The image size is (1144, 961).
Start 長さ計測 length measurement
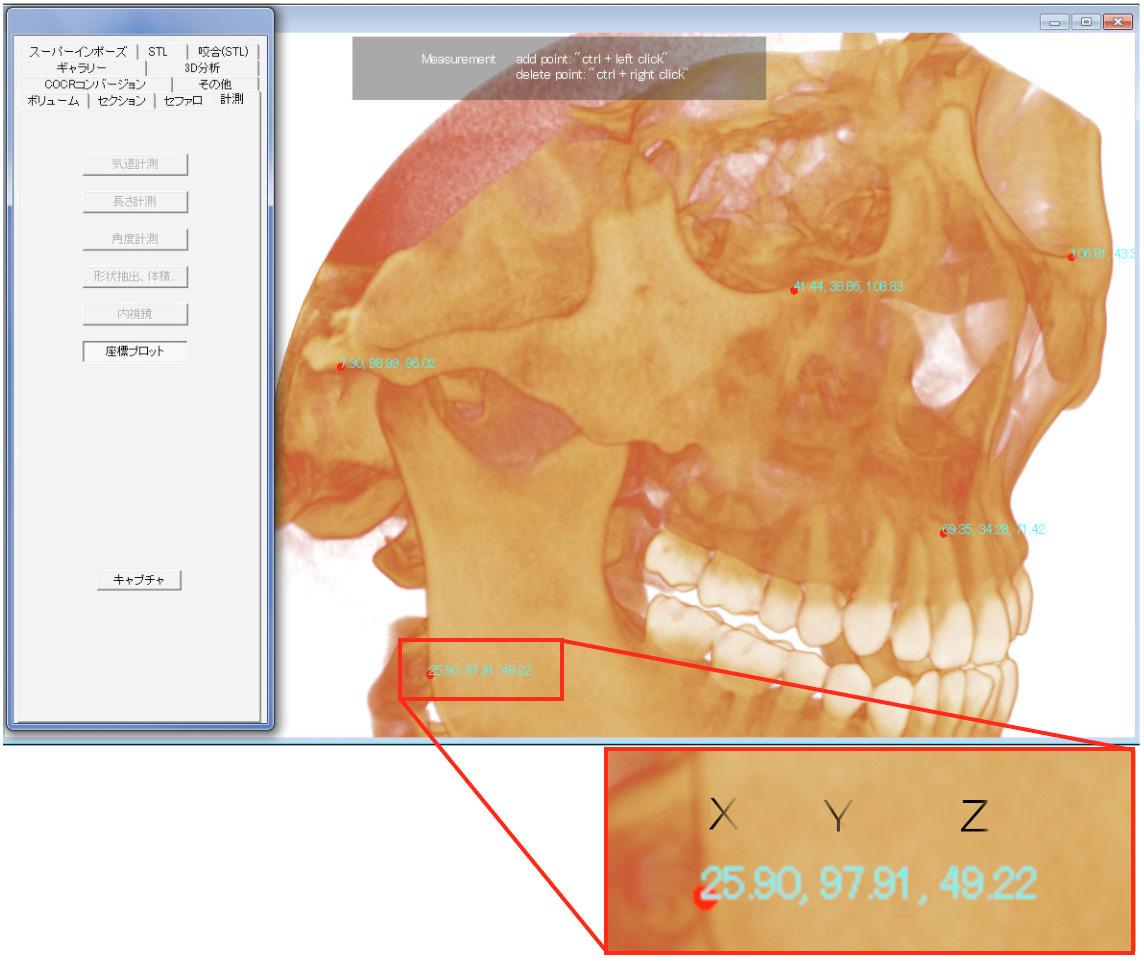135,201
